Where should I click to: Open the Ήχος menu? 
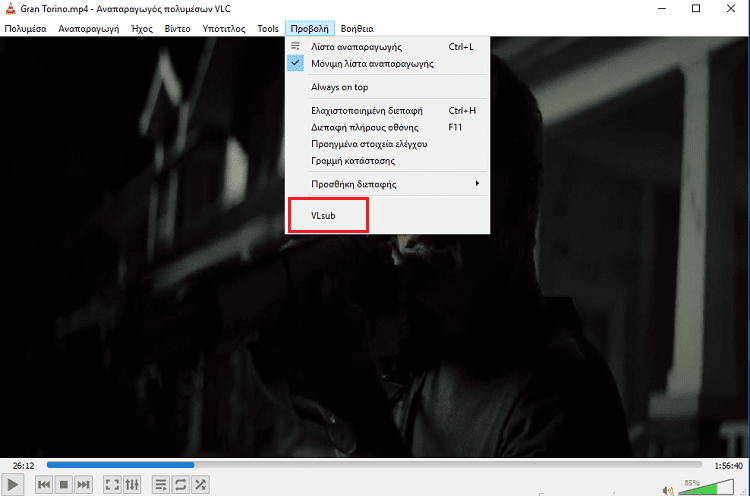click(x=142, y=29)
